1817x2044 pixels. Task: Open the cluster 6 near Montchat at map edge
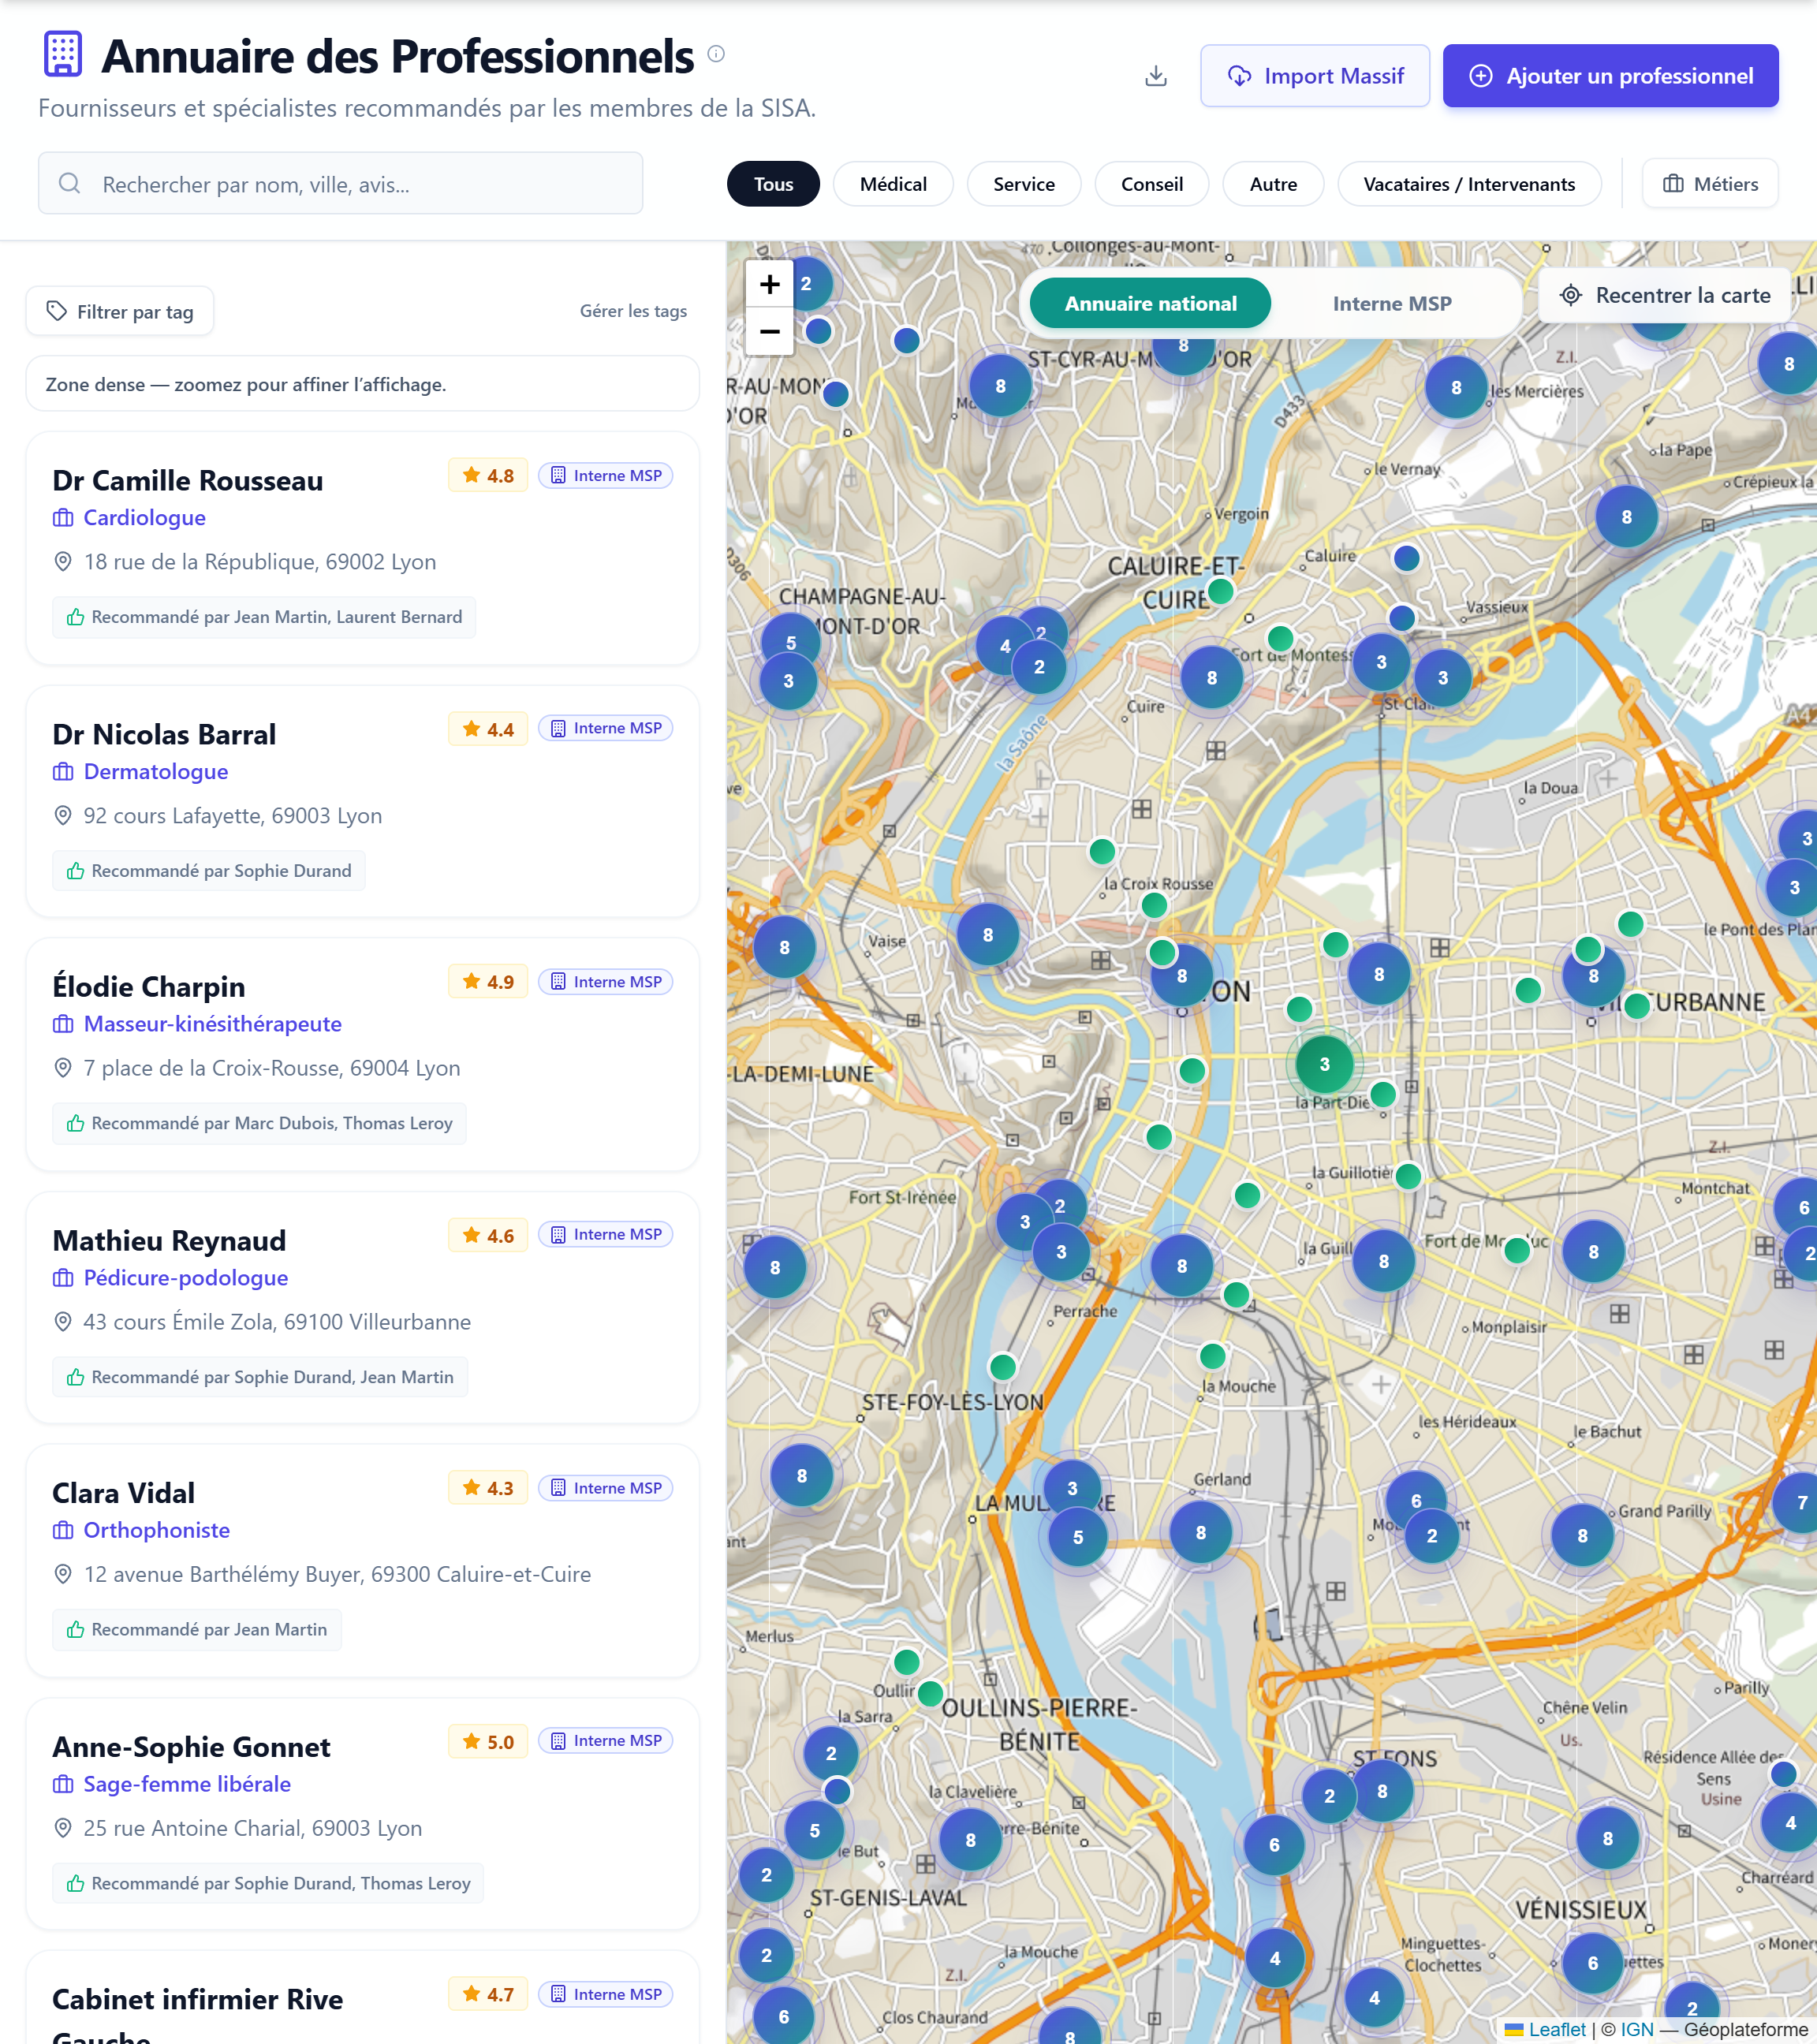pos(1801,1207)
